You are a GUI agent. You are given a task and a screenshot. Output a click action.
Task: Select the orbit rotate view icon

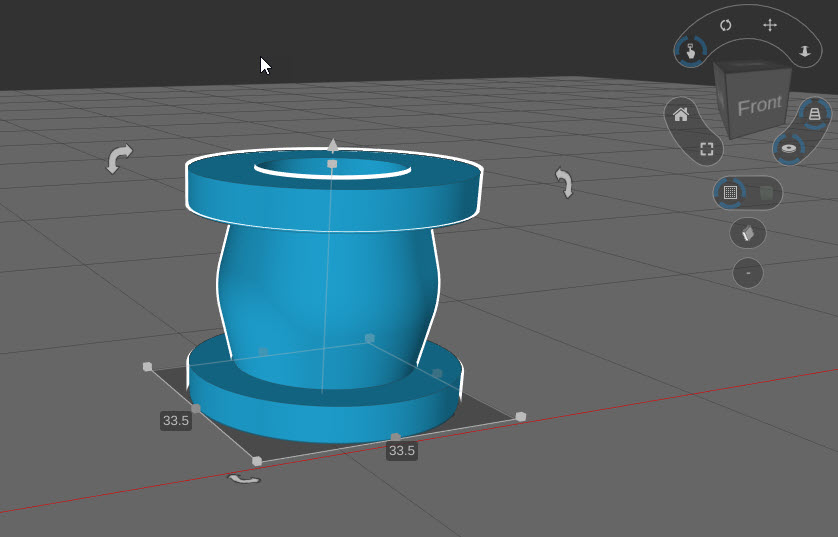[725, 25]
